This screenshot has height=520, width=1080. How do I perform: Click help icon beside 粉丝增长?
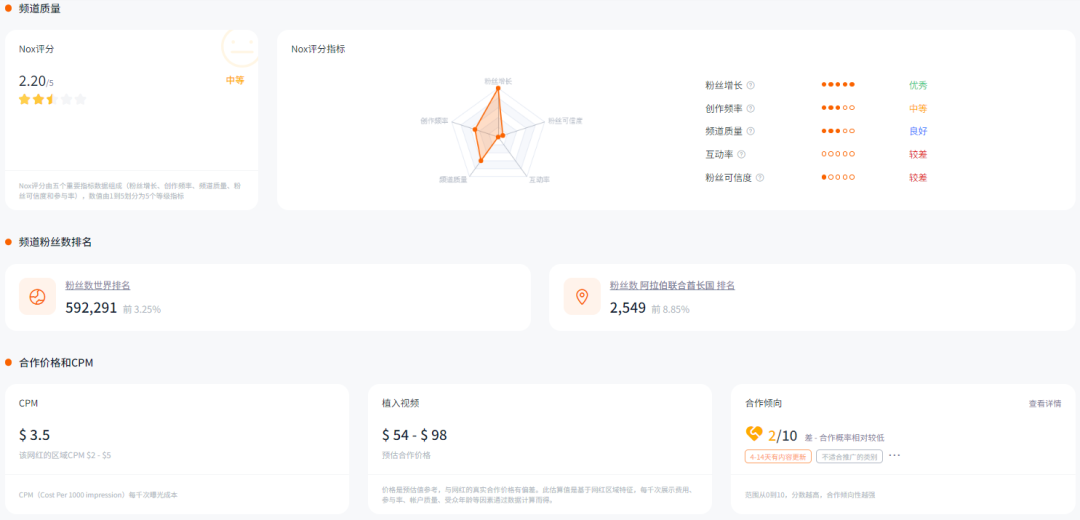(751, 85)
